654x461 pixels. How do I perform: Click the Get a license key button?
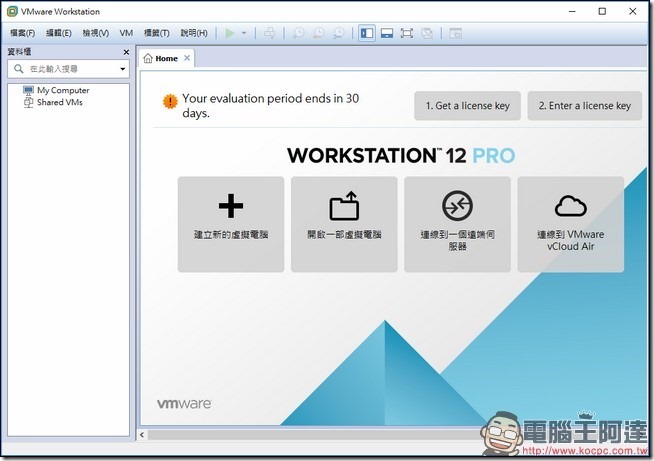pyautogui.click(x=468, y=106)
